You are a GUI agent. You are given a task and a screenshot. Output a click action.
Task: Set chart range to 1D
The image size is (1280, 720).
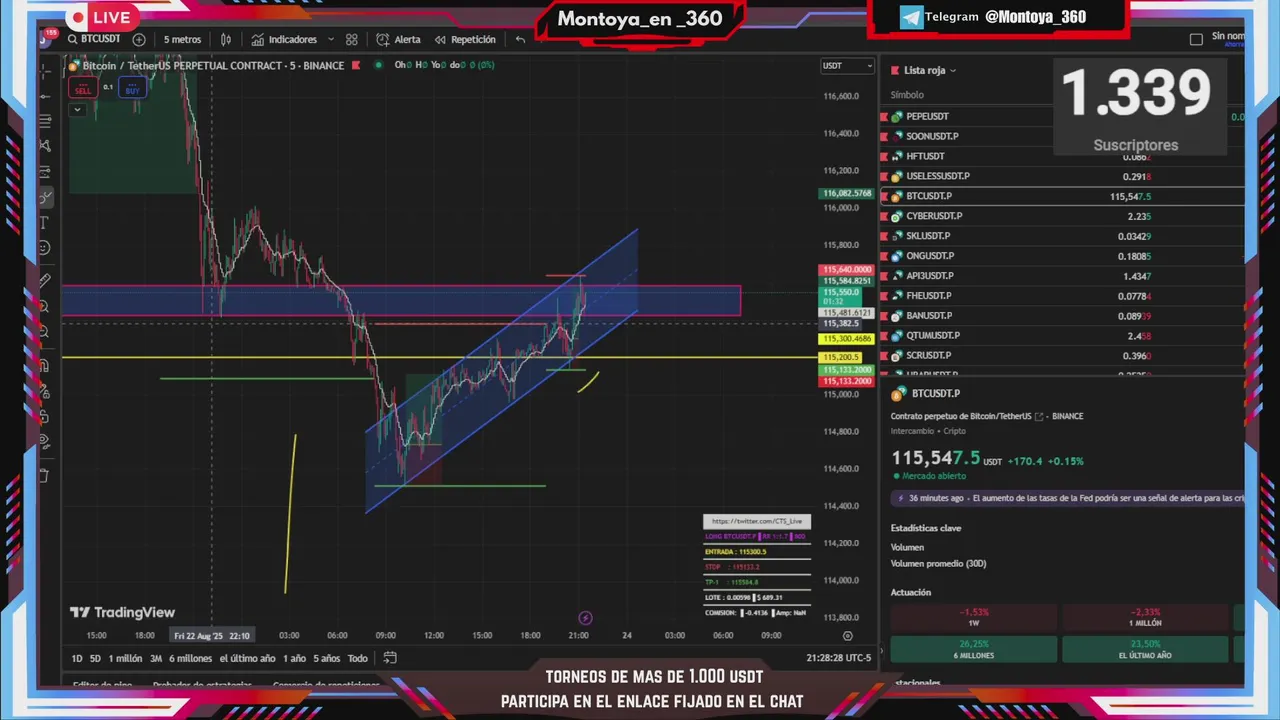(x=77, y=658)
